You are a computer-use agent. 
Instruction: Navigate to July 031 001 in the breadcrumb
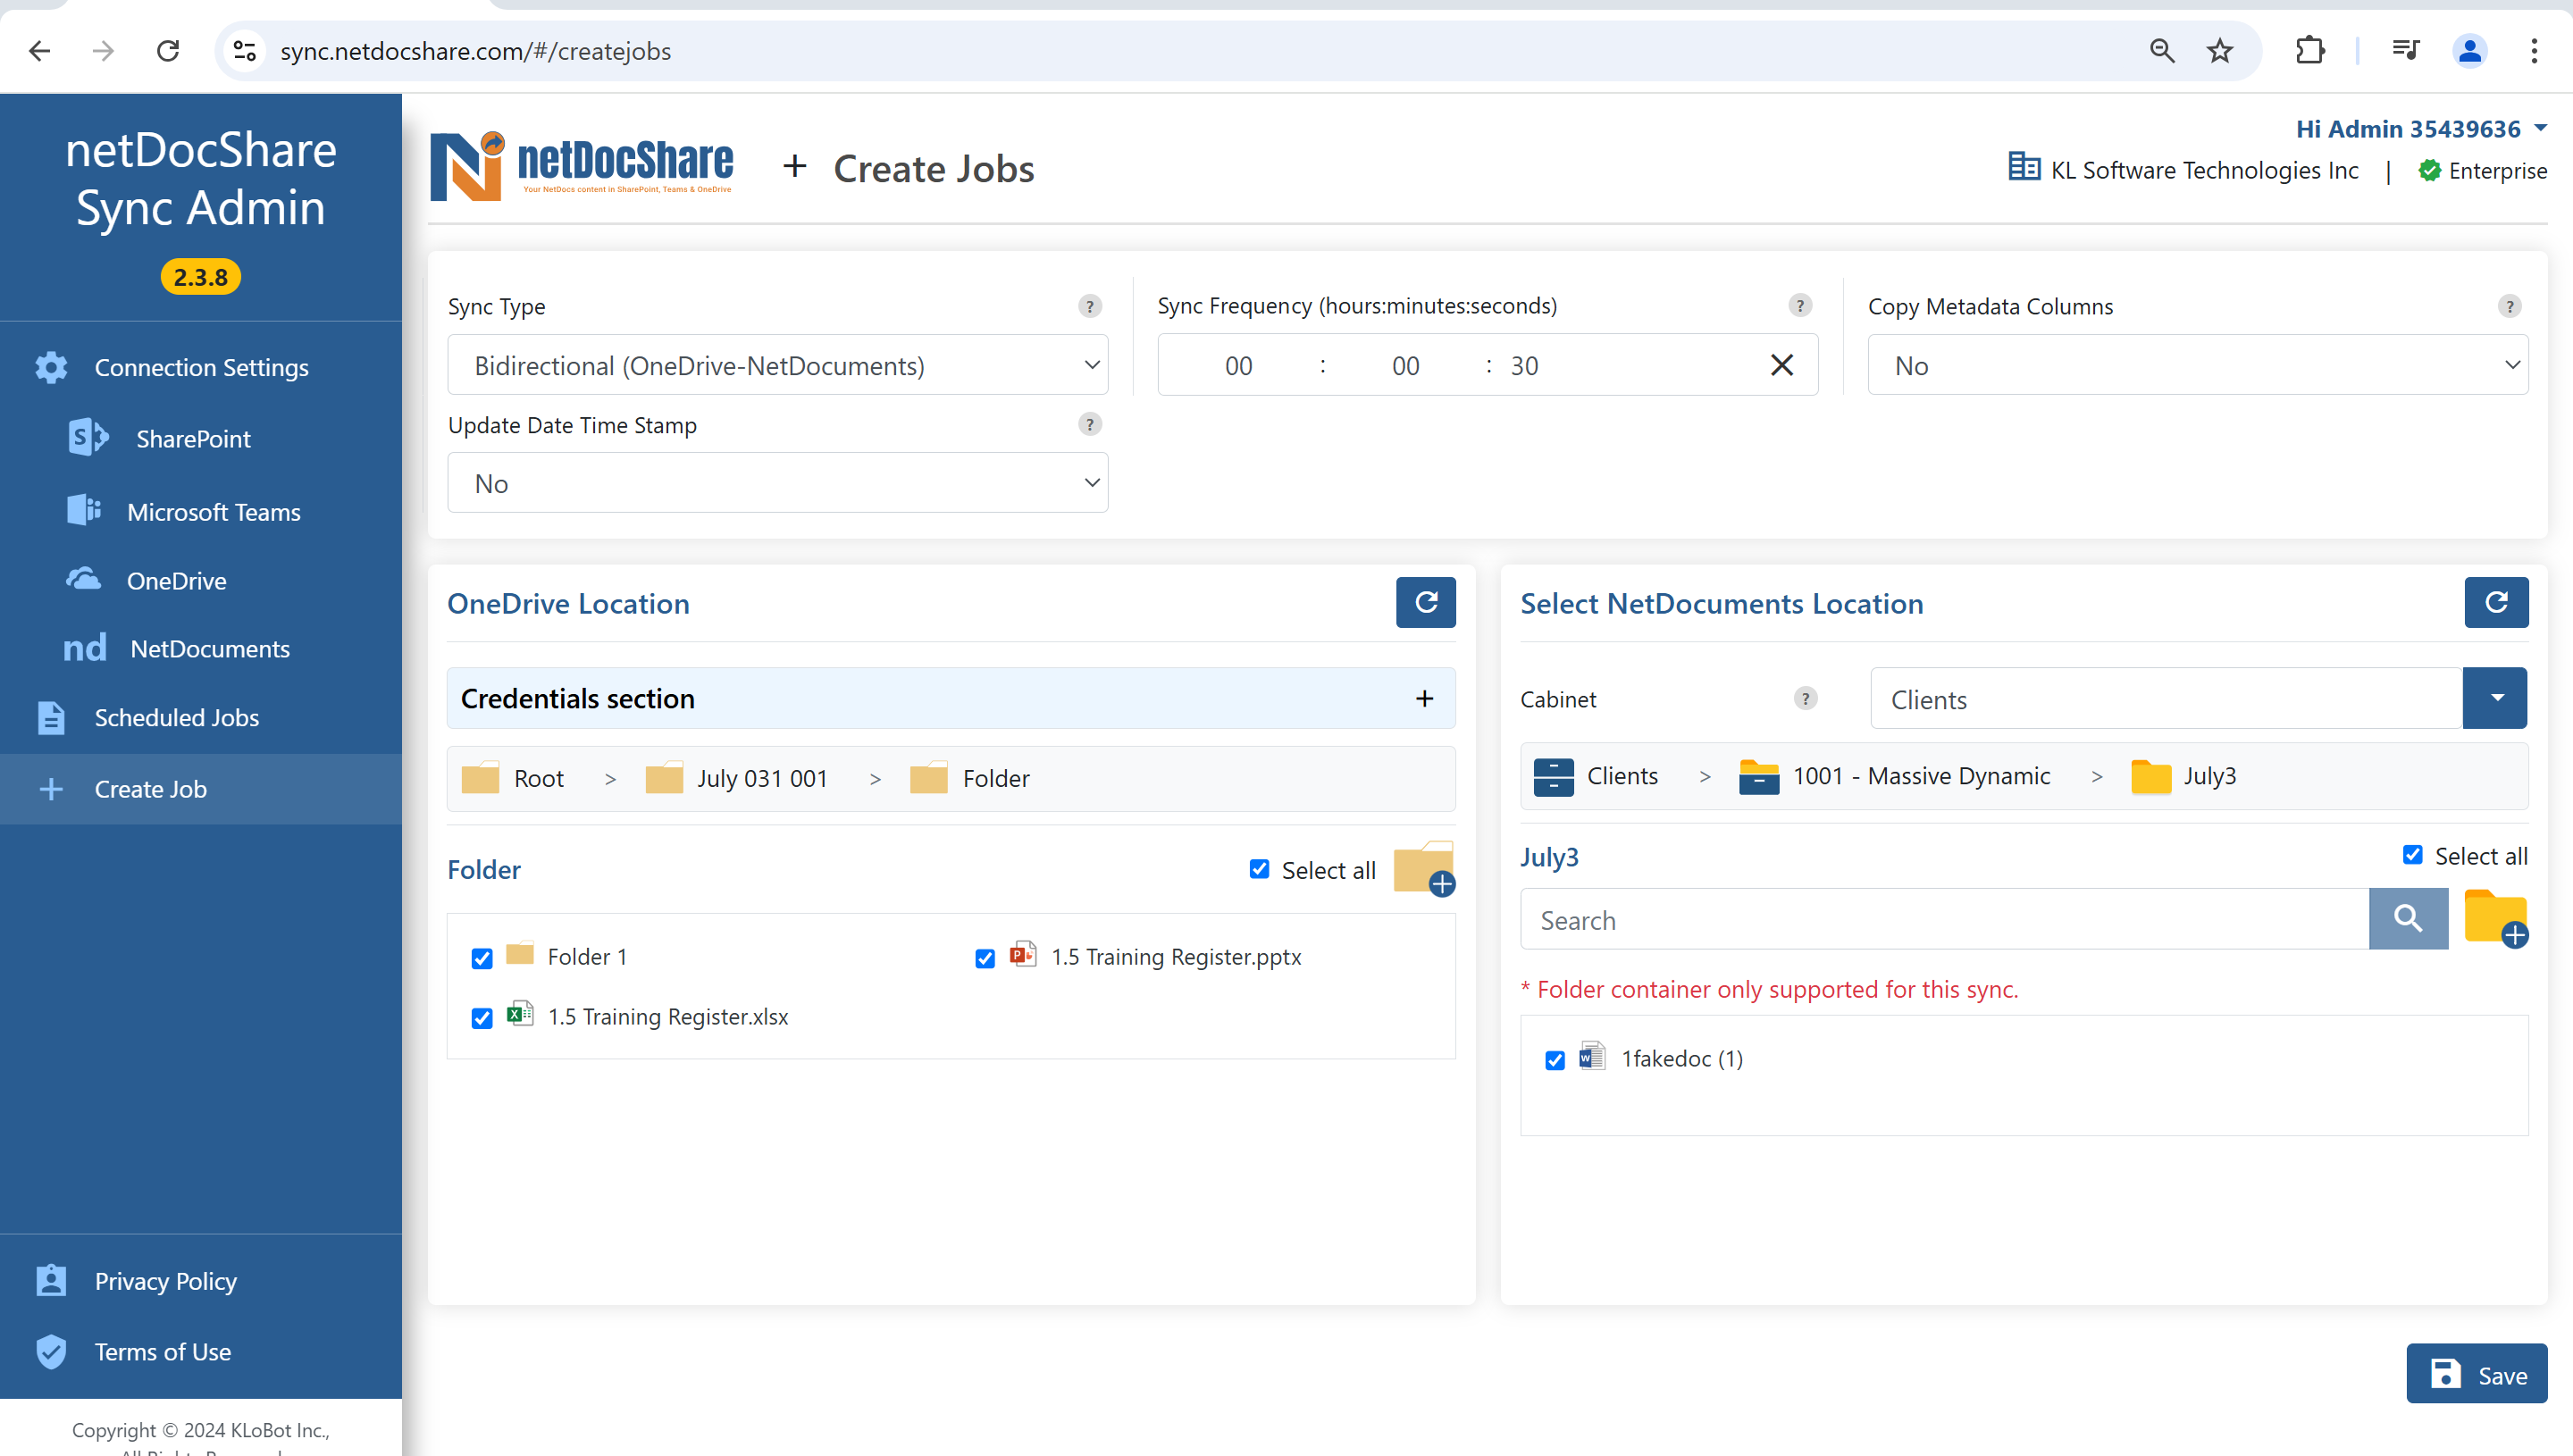pos(761,778)
